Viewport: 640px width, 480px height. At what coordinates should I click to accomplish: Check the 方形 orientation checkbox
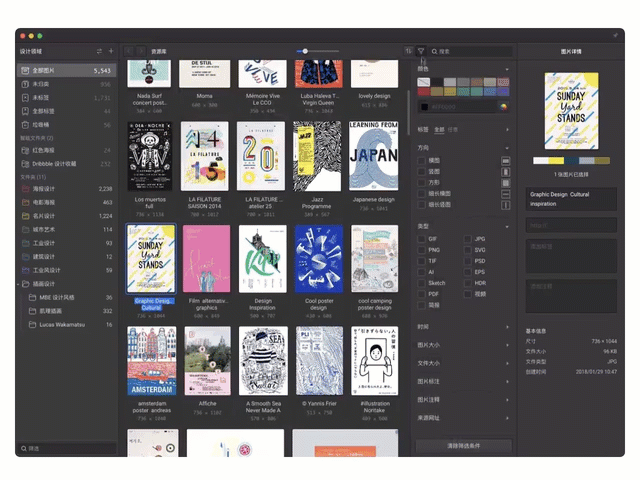(422, 183)
